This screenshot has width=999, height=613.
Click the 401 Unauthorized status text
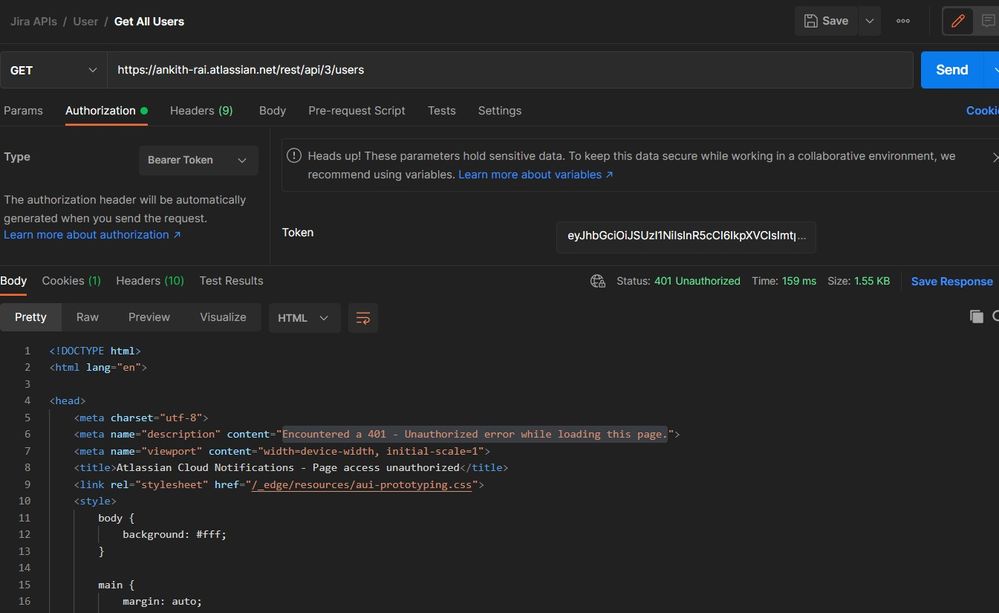pyautogui.click(x=697, y=281)
